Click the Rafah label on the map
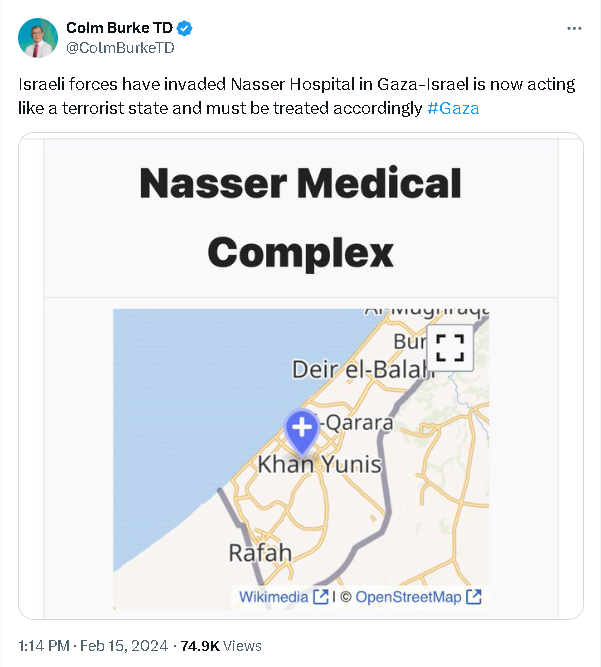This screenshot has width=601, height=667. coord(260,552)
